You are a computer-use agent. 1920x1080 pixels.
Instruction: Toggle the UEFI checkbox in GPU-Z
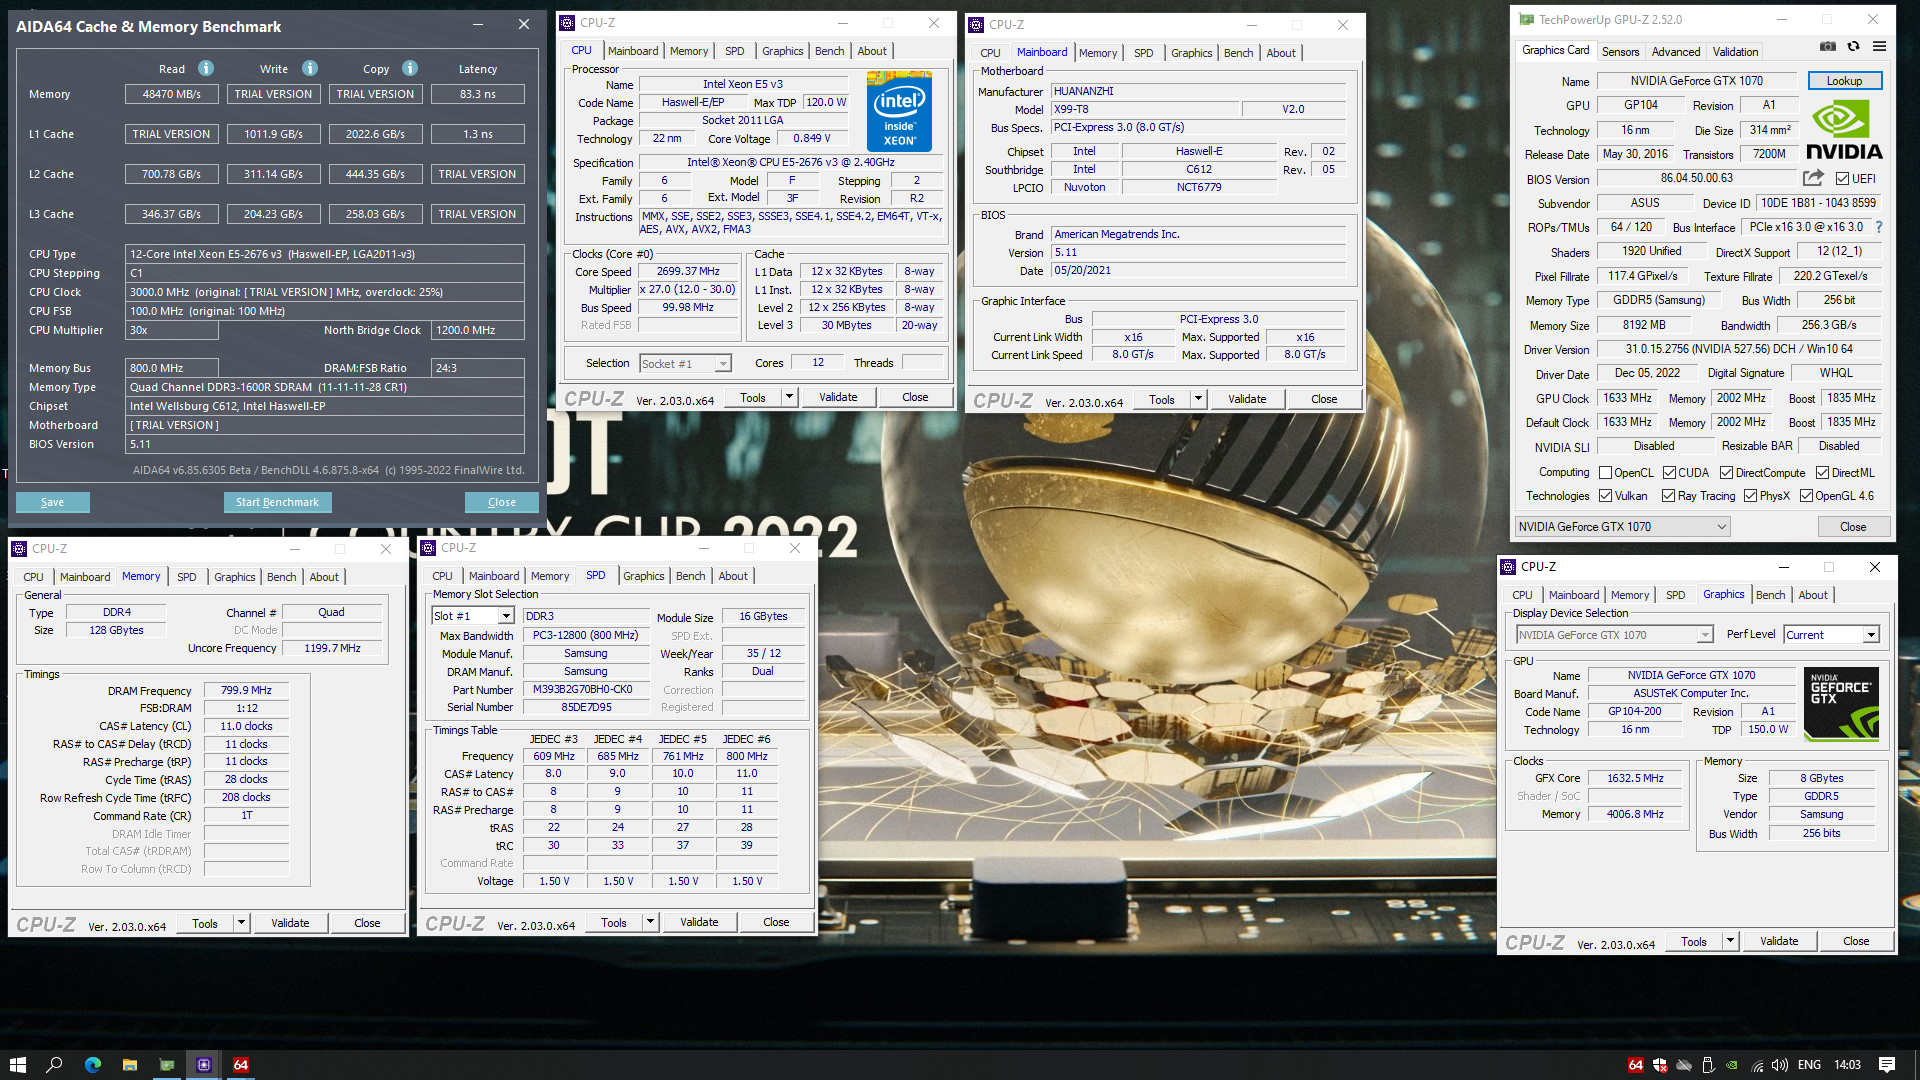point(1842,179)
